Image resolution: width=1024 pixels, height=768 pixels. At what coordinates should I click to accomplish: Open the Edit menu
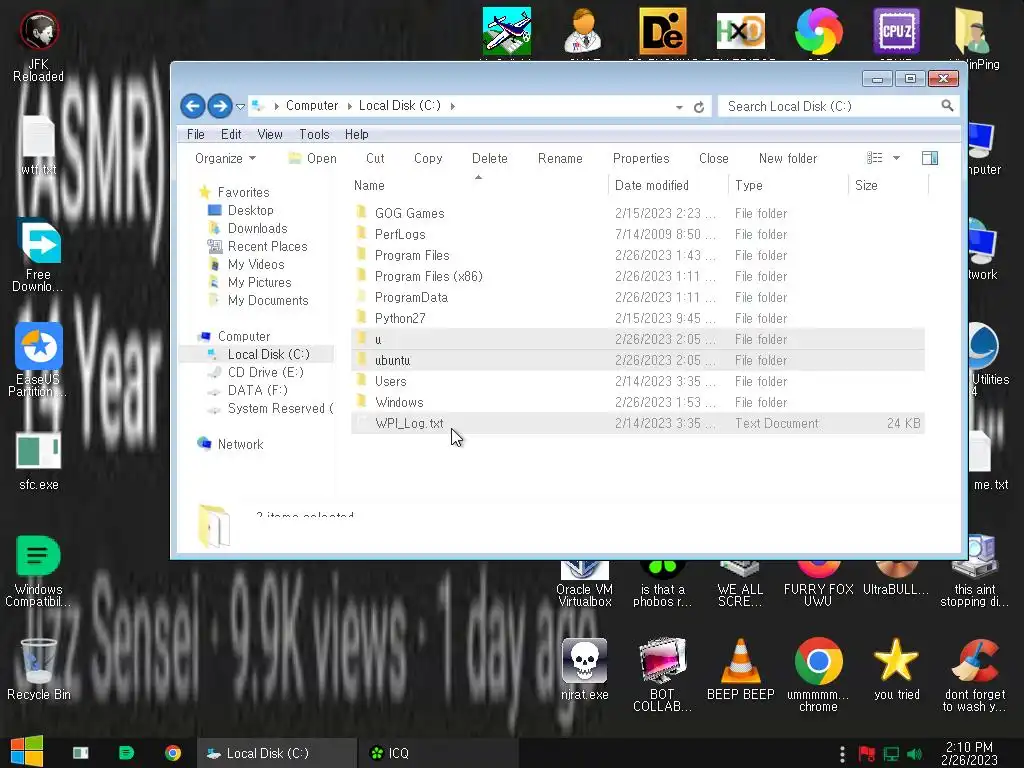point(231,135)
